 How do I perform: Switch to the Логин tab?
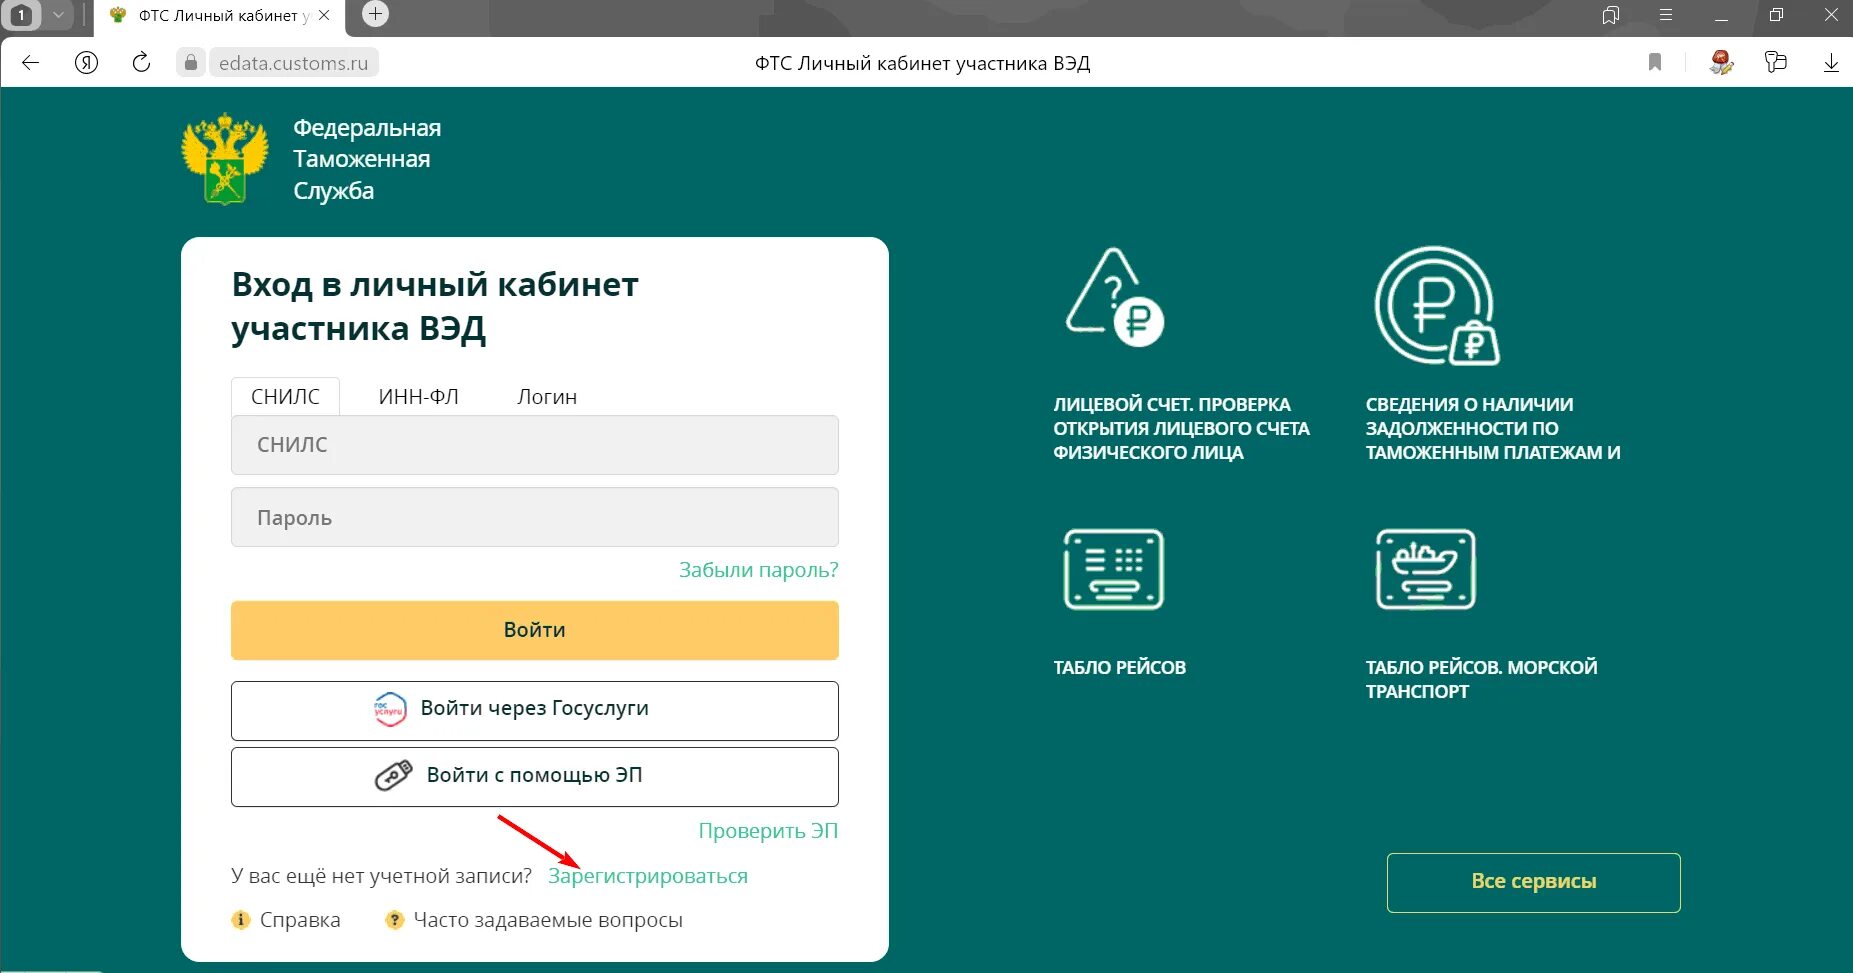[547, 397]
